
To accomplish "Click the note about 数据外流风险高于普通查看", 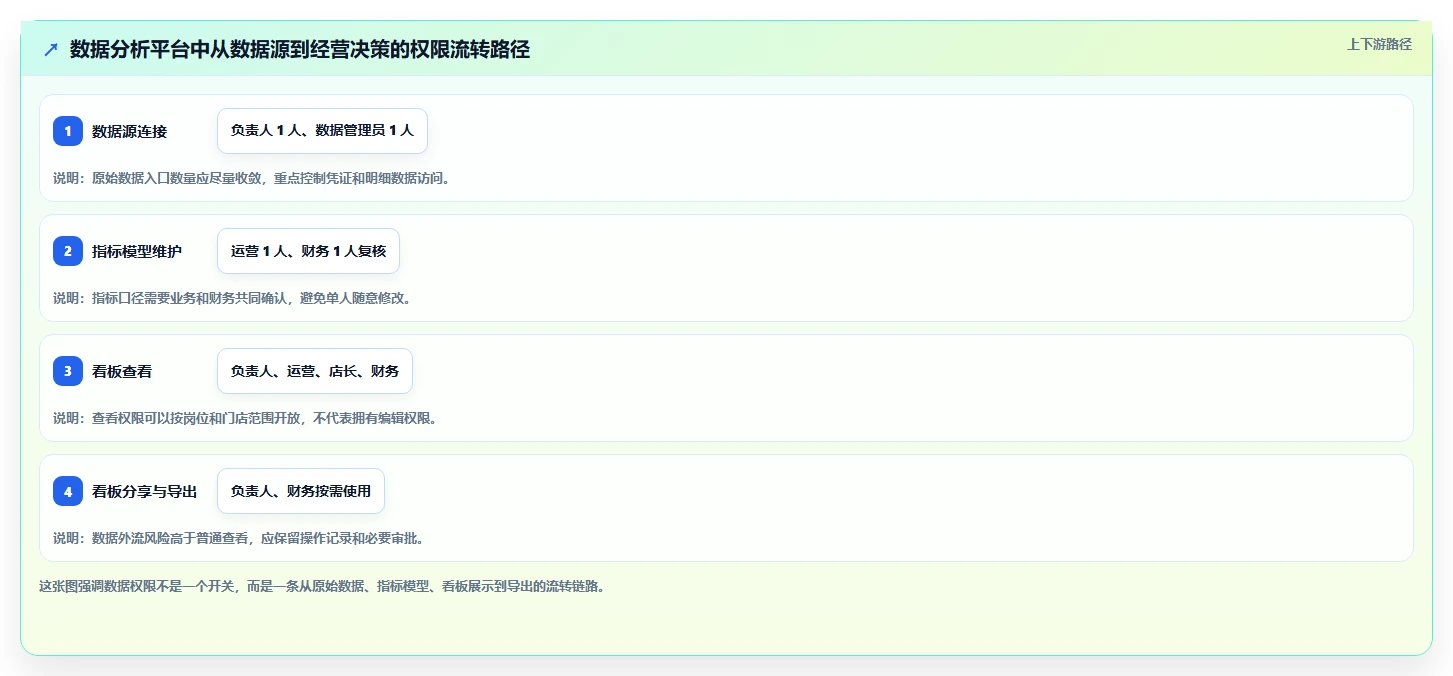I will click(x=239, y=538).
